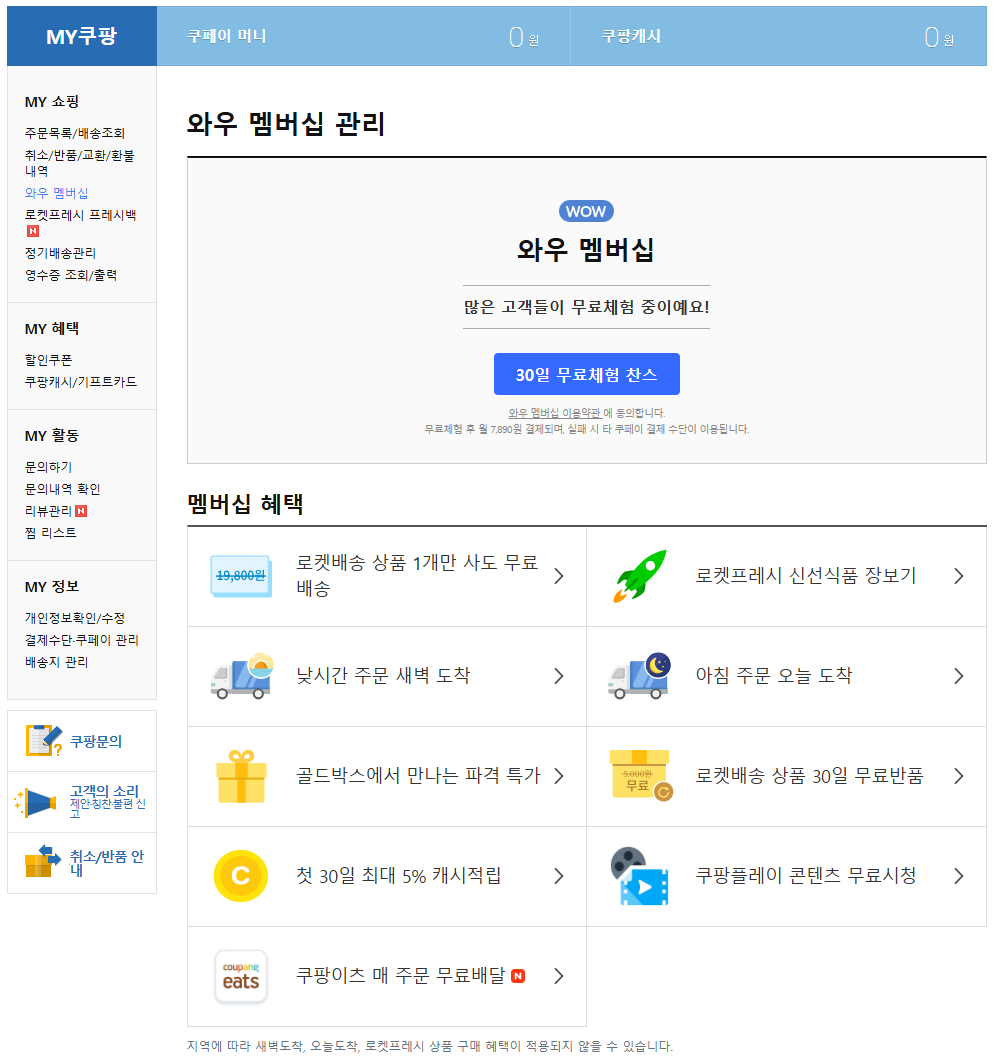Open 찜 리스트 link
996x1057 pixels.
(x=51, y=533)
